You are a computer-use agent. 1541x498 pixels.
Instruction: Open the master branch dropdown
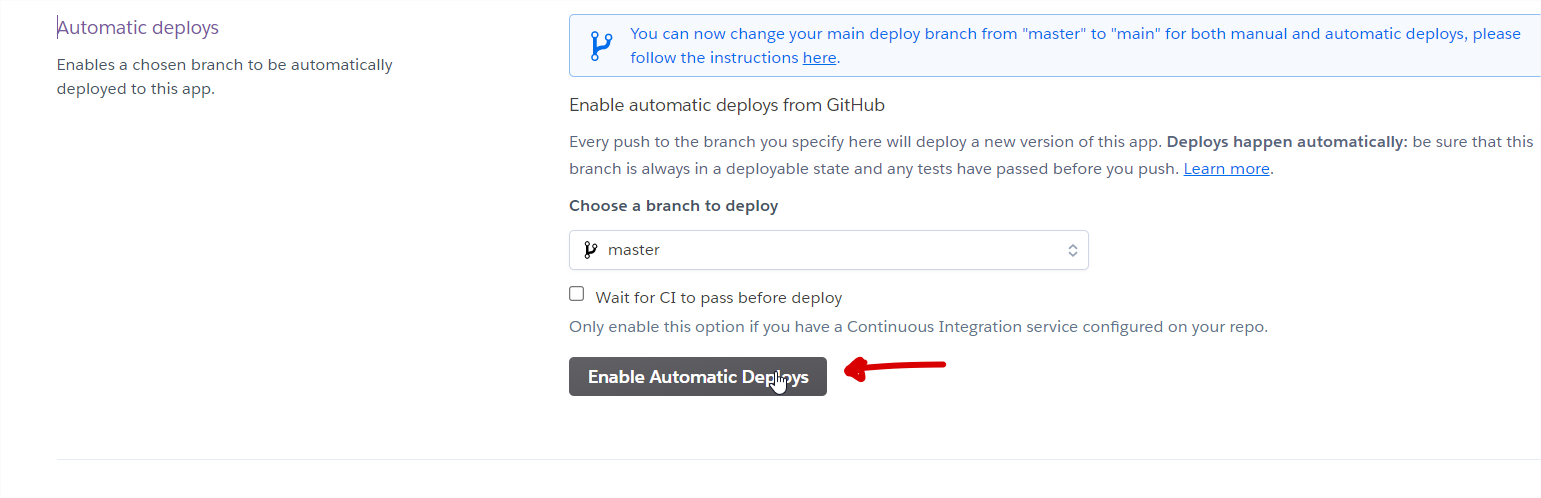pos(828,250)
